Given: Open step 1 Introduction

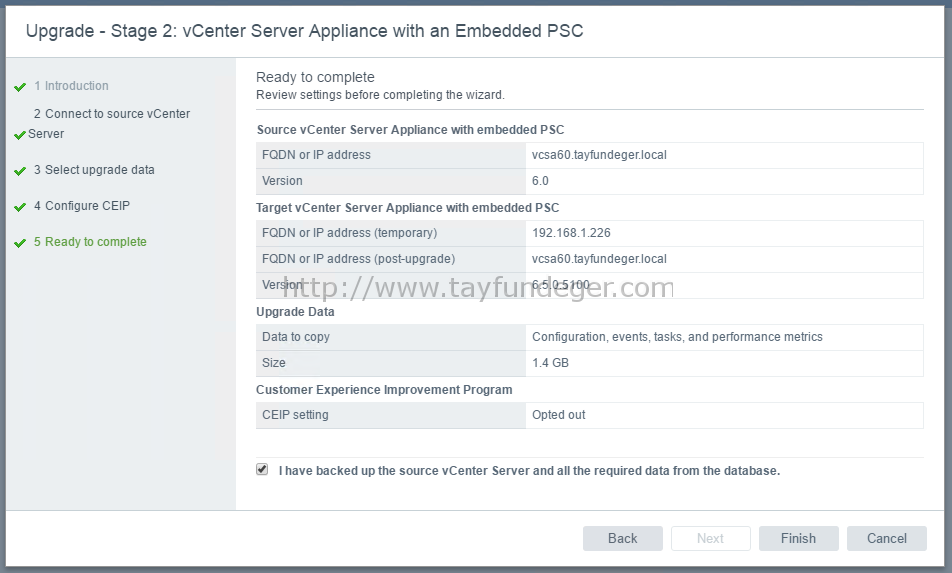Looking at the screenshot, I should [71, 86].
